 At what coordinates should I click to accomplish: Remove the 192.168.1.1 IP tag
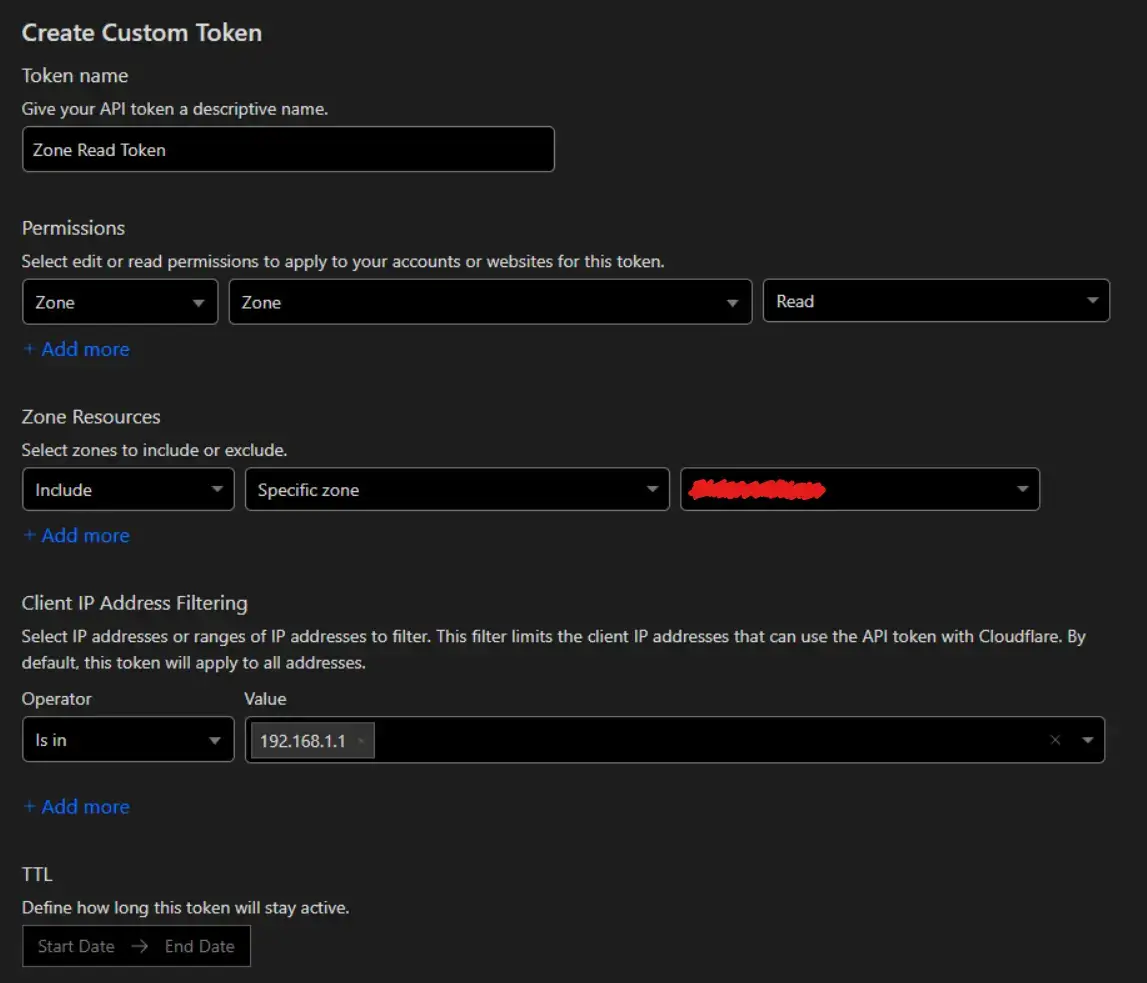361,741
